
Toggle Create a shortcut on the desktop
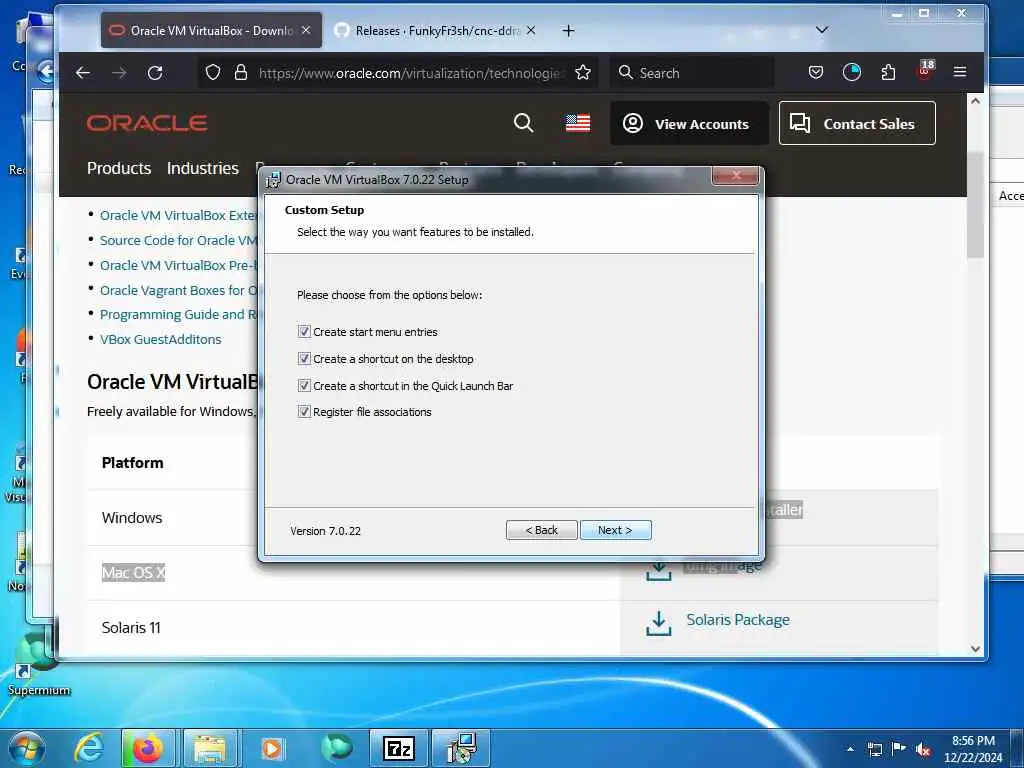[x=304, y=359]
